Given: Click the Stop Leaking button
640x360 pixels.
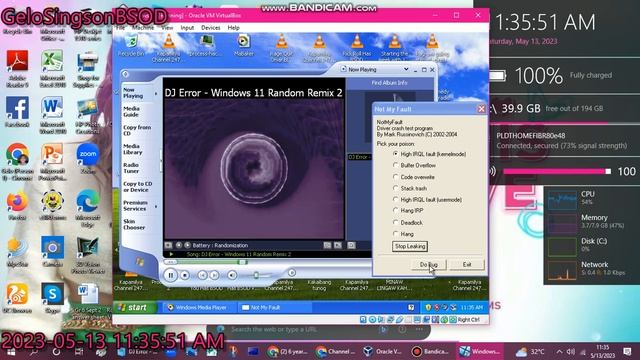Looking at the screenshot, I should 410,246.
